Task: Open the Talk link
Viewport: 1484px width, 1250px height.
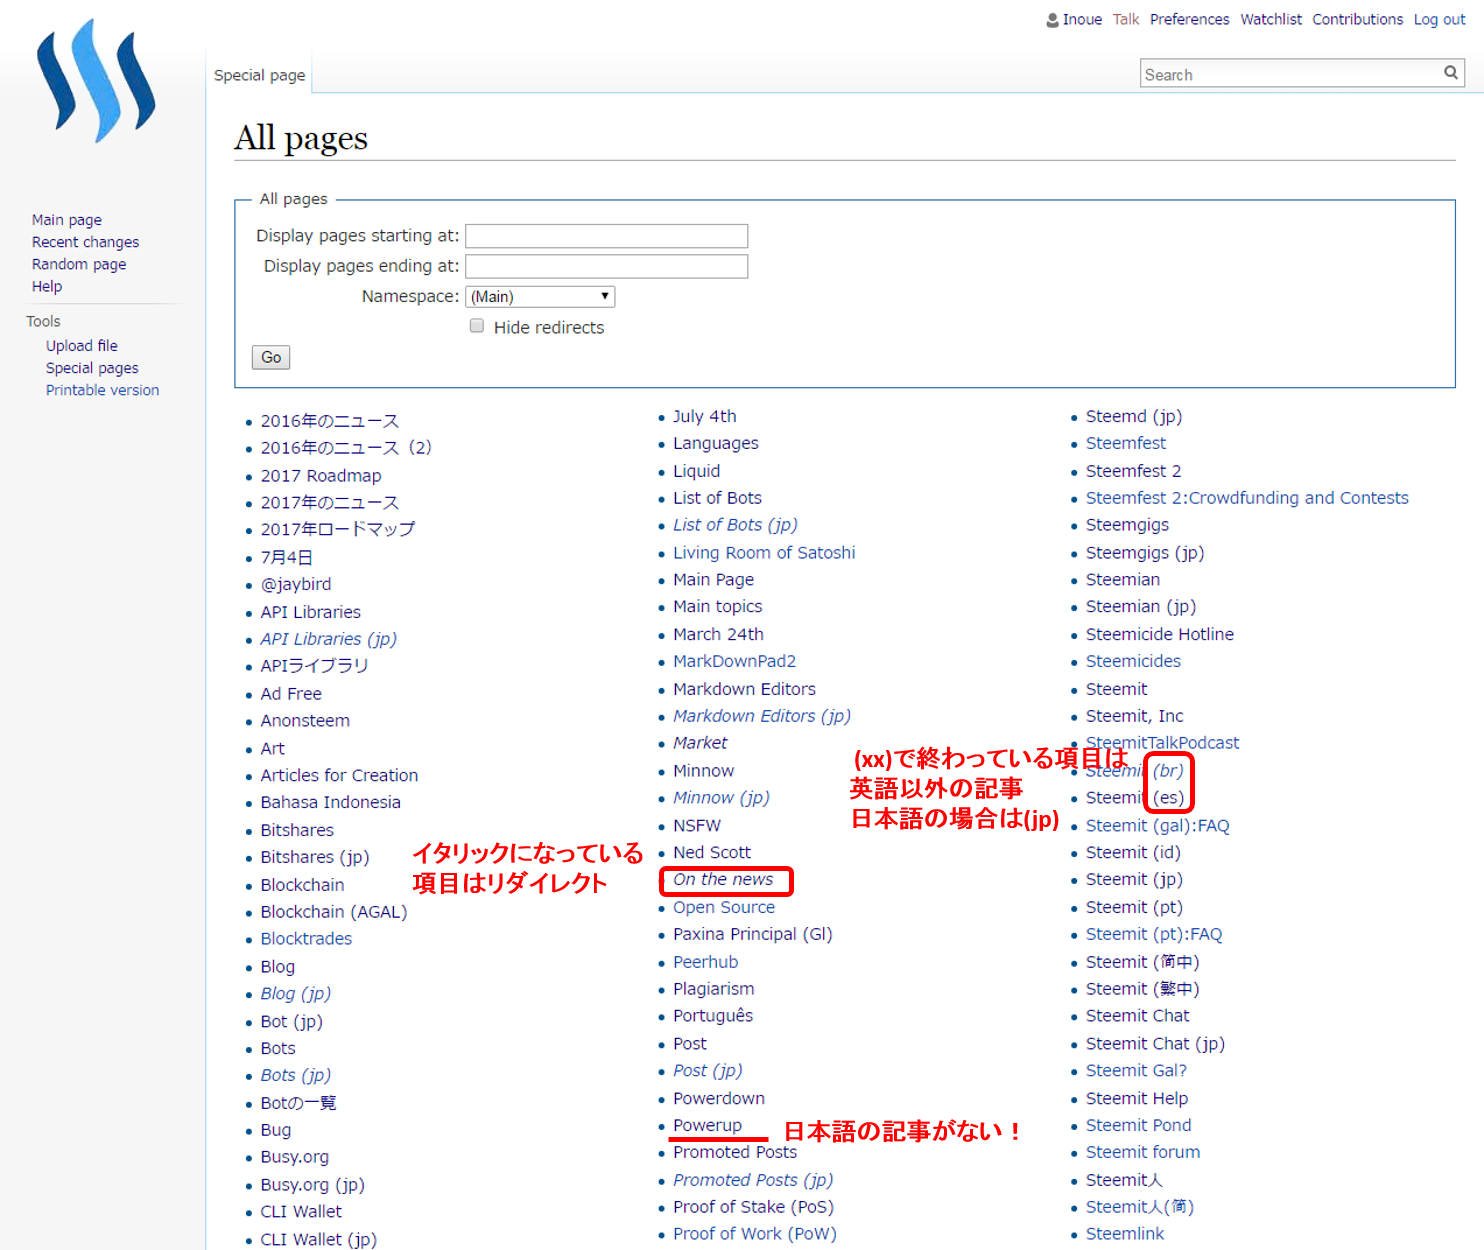Action: coord(1126,19)
